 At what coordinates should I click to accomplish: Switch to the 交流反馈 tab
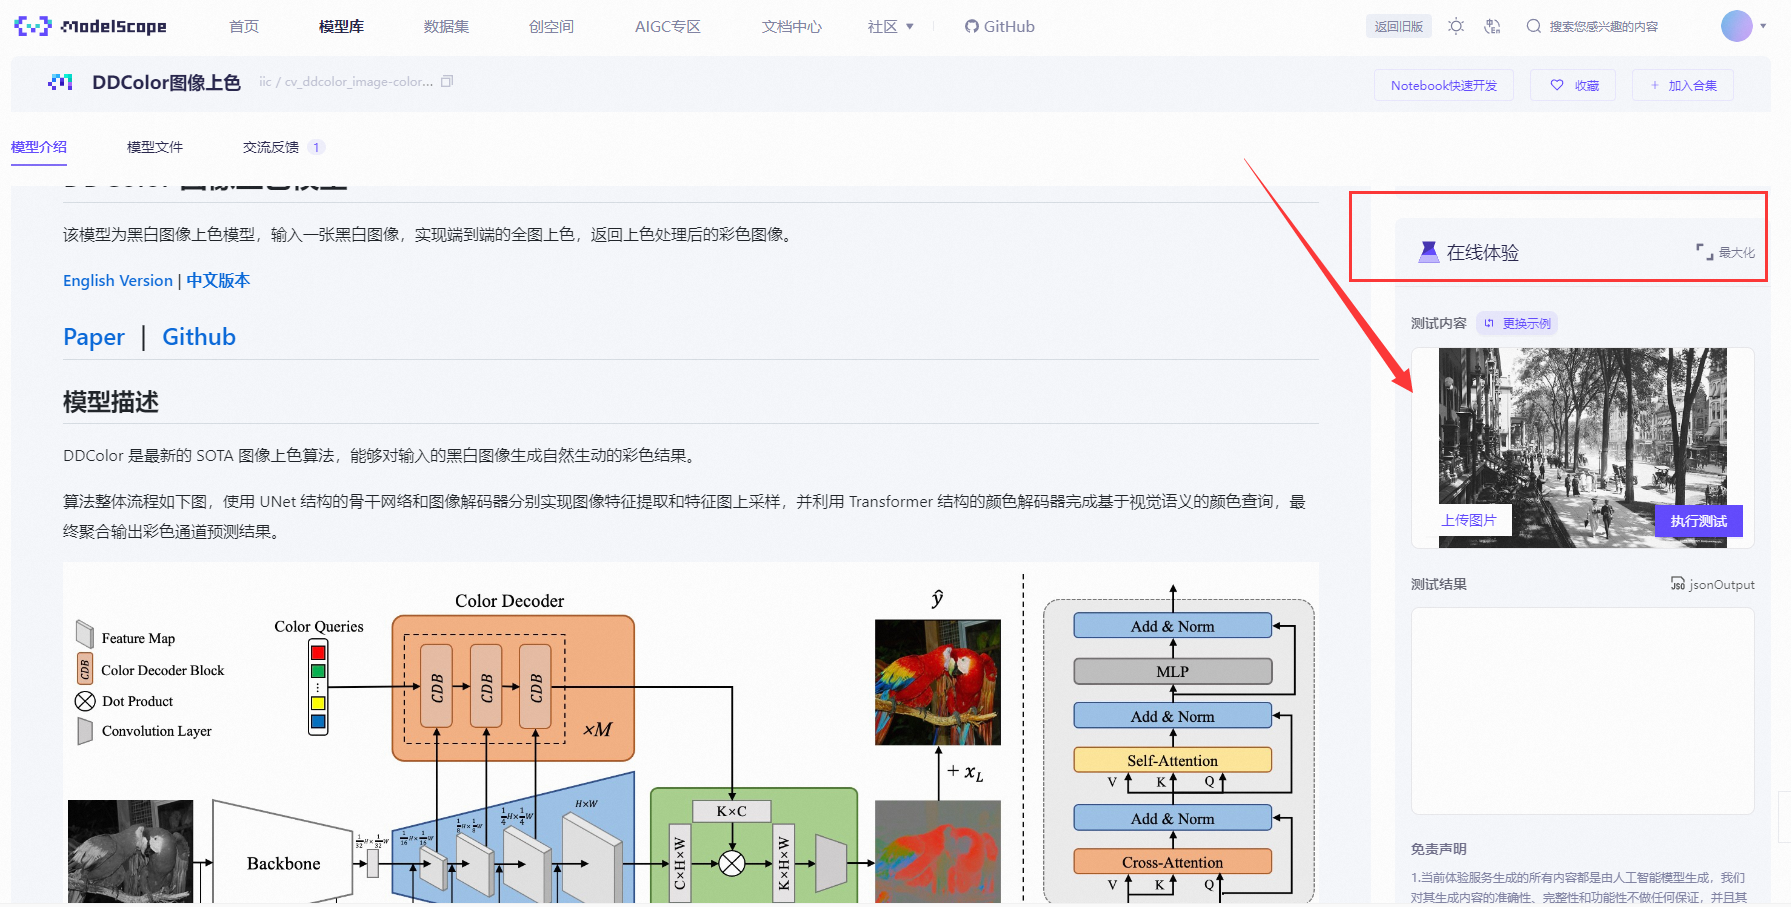tap(271, 147)
